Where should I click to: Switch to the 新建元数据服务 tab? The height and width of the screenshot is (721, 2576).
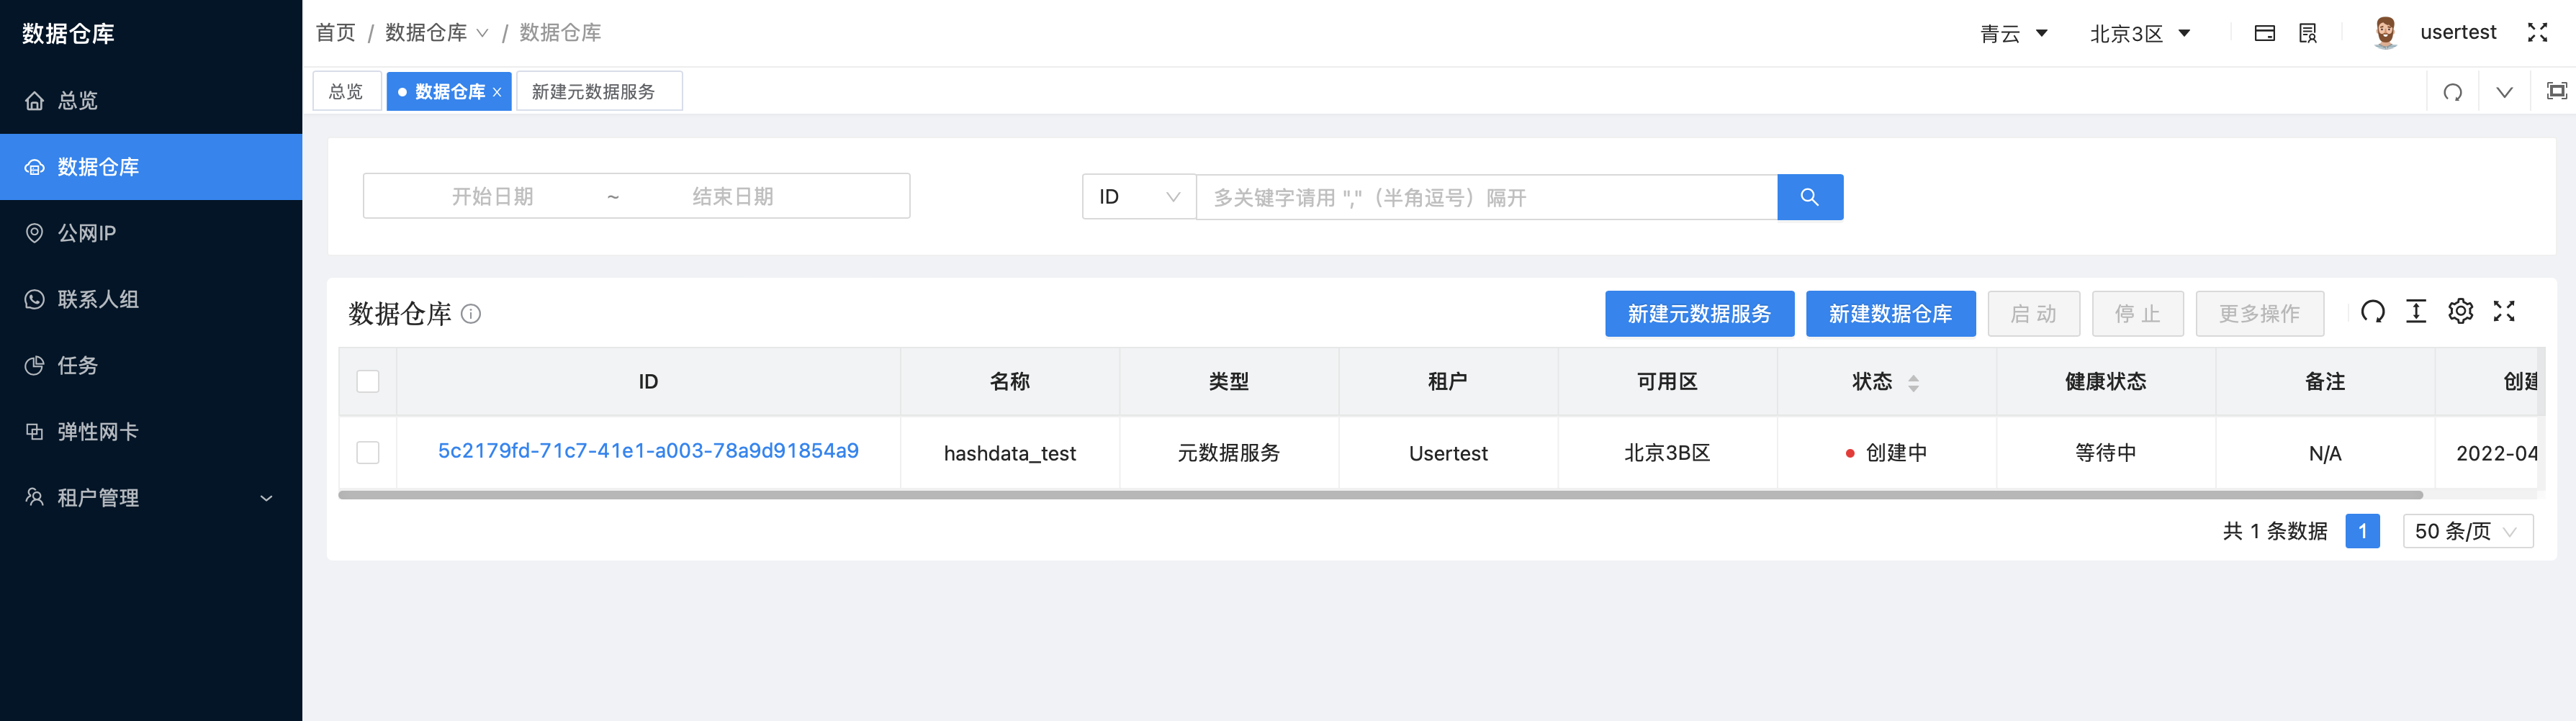point(598,91)
